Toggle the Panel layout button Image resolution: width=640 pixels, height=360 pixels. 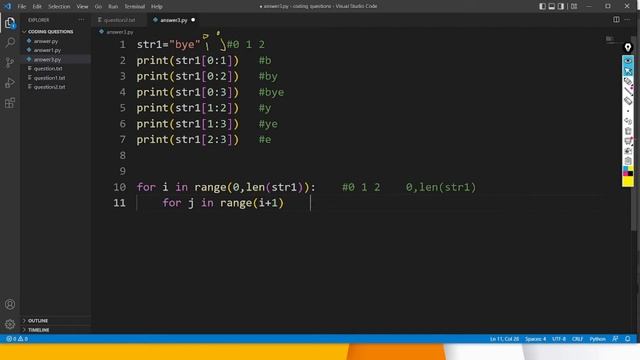(552, 6)
